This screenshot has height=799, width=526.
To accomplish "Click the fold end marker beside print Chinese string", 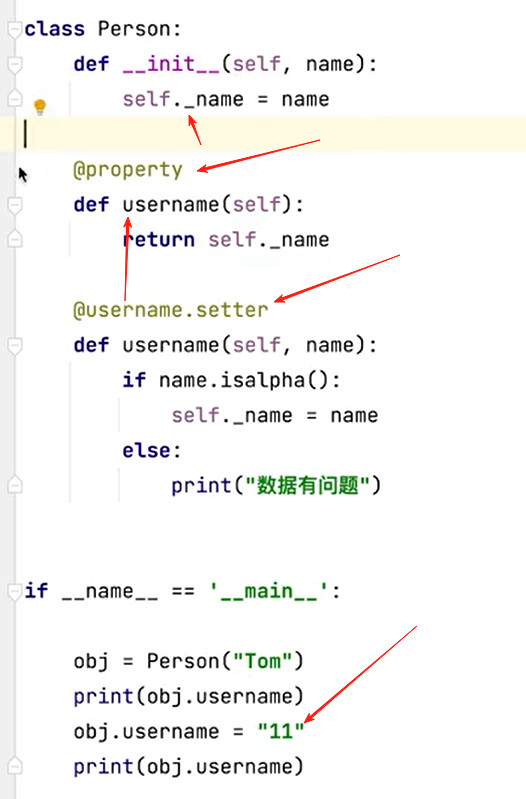I will coord(15,485).
